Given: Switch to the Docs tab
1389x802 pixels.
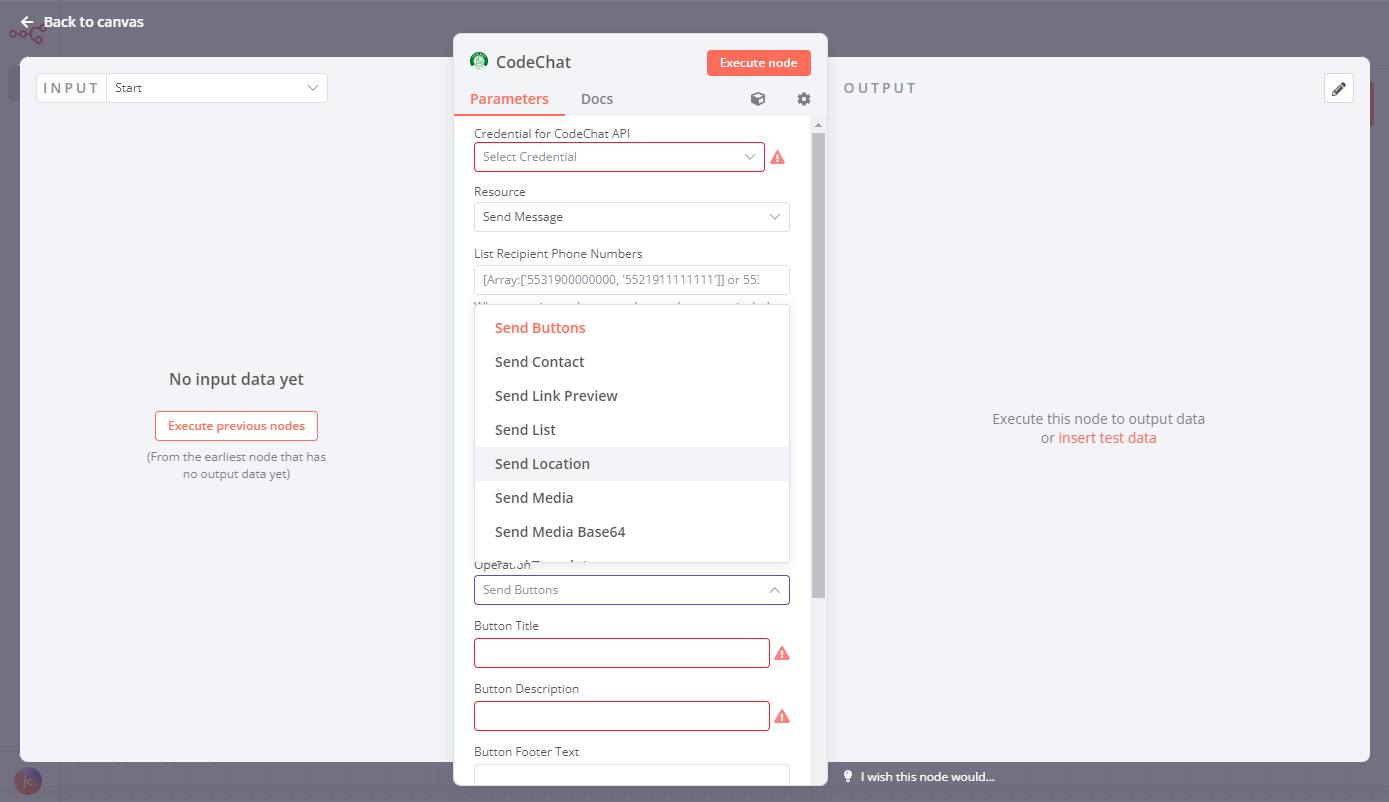Looking at the screenshot, I should pos(597,99).
